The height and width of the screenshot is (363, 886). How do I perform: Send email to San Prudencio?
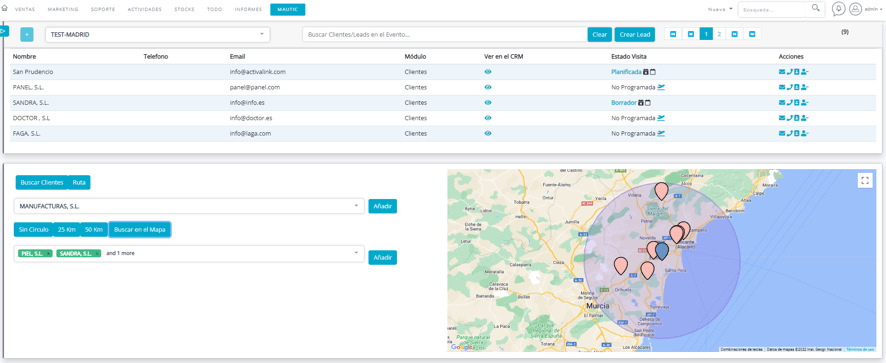click(781, 72)
